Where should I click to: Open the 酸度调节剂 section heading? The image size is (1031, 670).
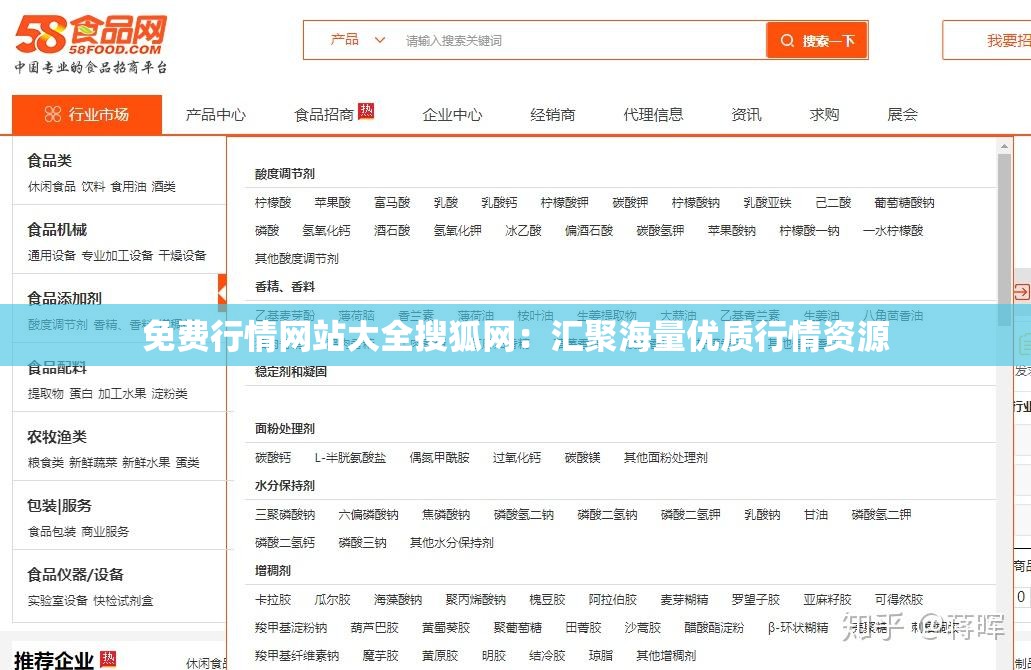(x=285, y=174)
